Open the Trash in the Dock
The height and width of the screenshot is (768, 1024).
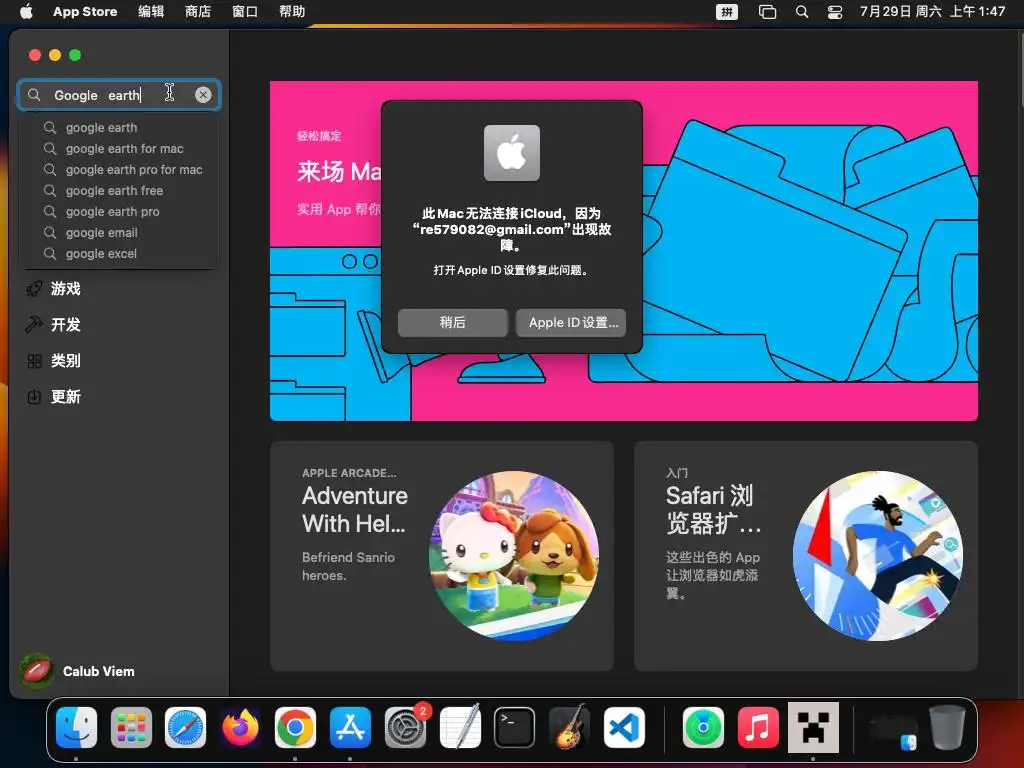pos(947,728)
